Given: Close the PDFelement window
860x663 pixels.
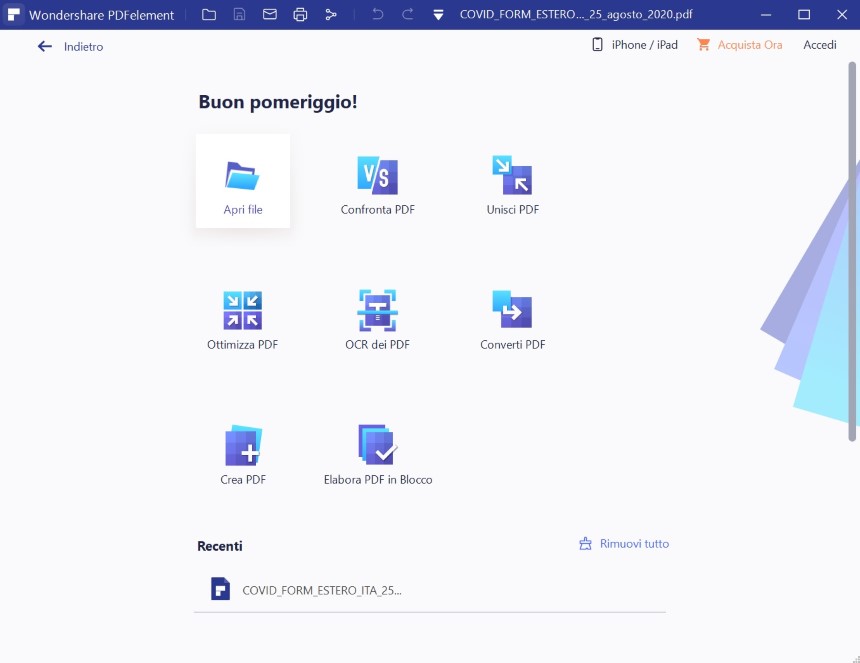Looking at the screenshot, I should (842, 15).
